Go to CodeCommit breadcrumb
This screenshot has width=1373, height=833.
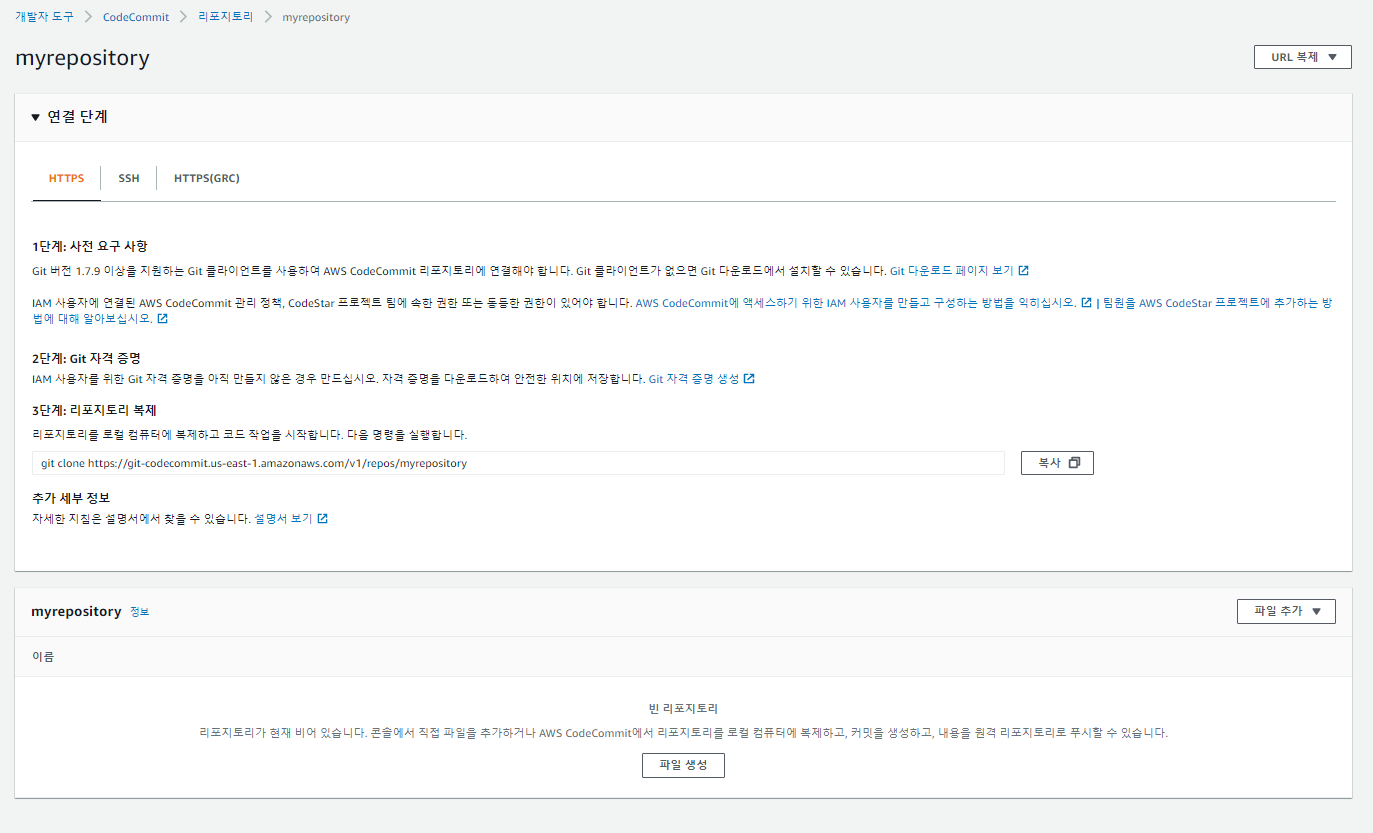point(136,17)
